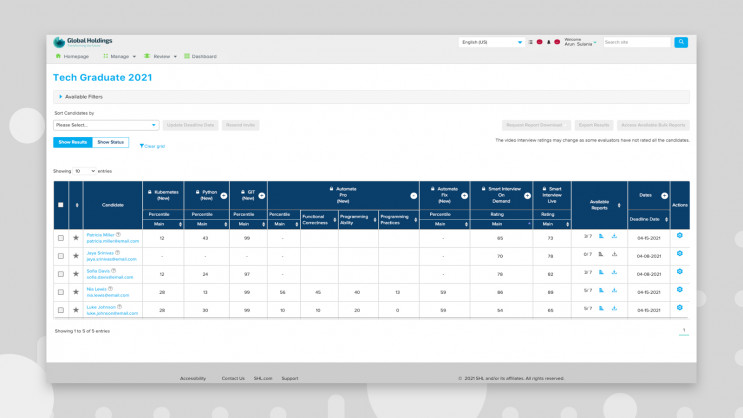Tick the checkbox for Nia Lewis
This screenshot has width=743, height=418.
[61, 292]
